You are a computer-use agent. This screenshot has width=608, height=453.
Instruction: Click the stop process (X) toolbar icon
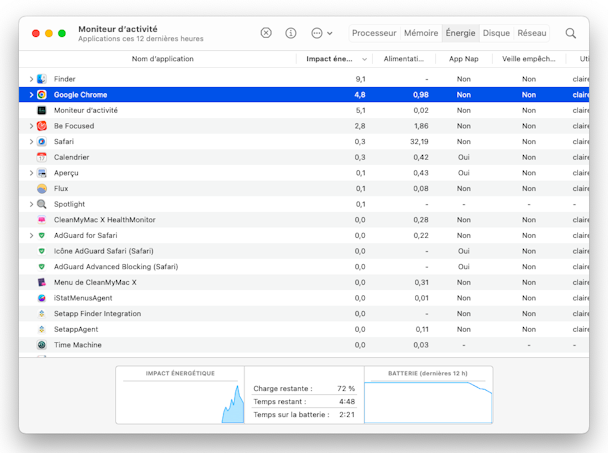(266, 33)
